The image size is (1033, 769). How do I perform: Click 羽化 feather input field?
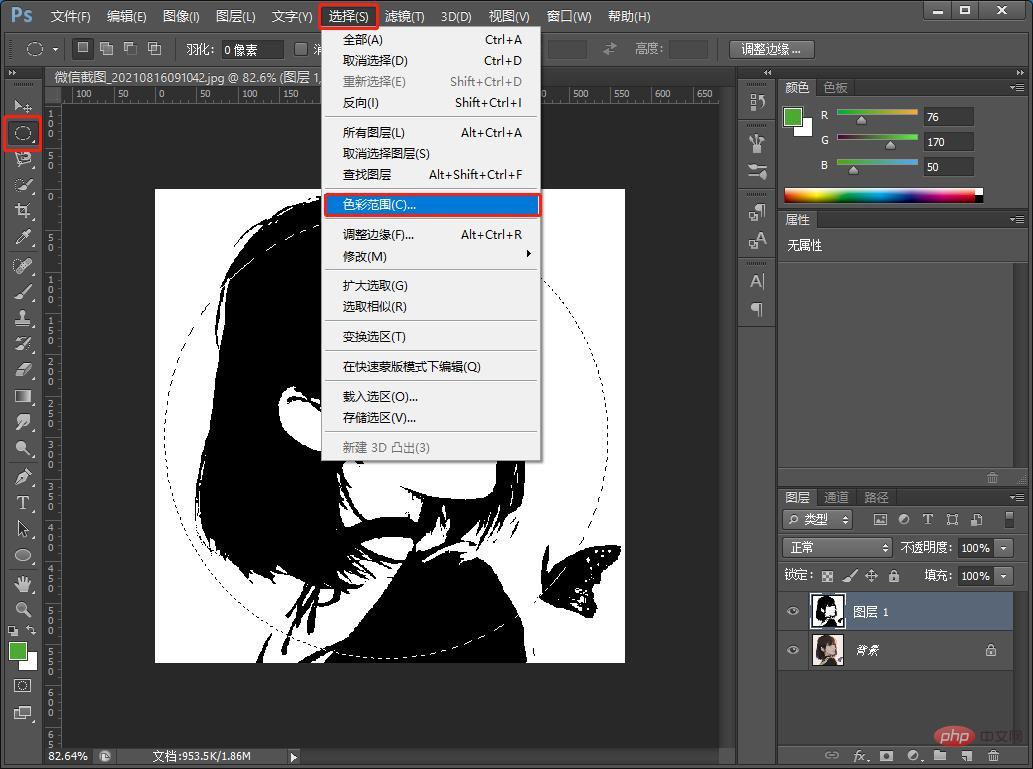[252, 49]
